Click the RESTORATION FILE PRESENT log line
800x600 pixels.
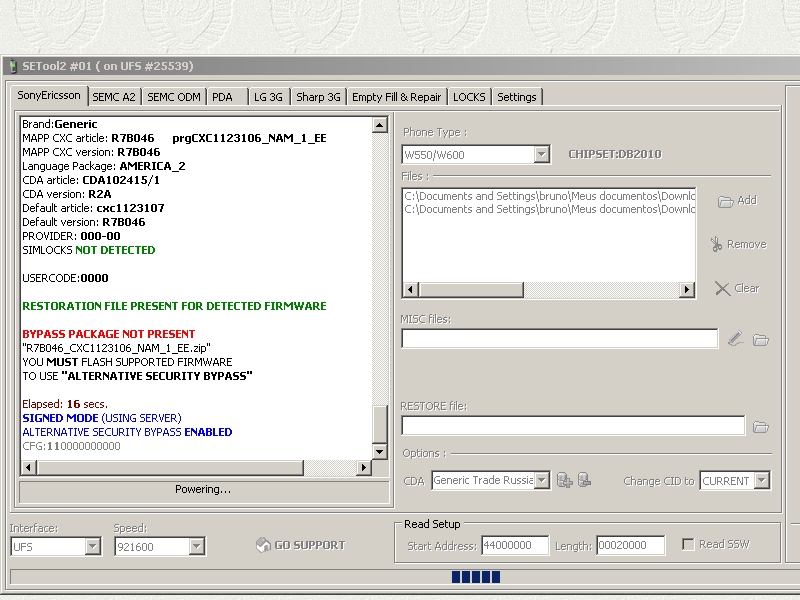174,306
